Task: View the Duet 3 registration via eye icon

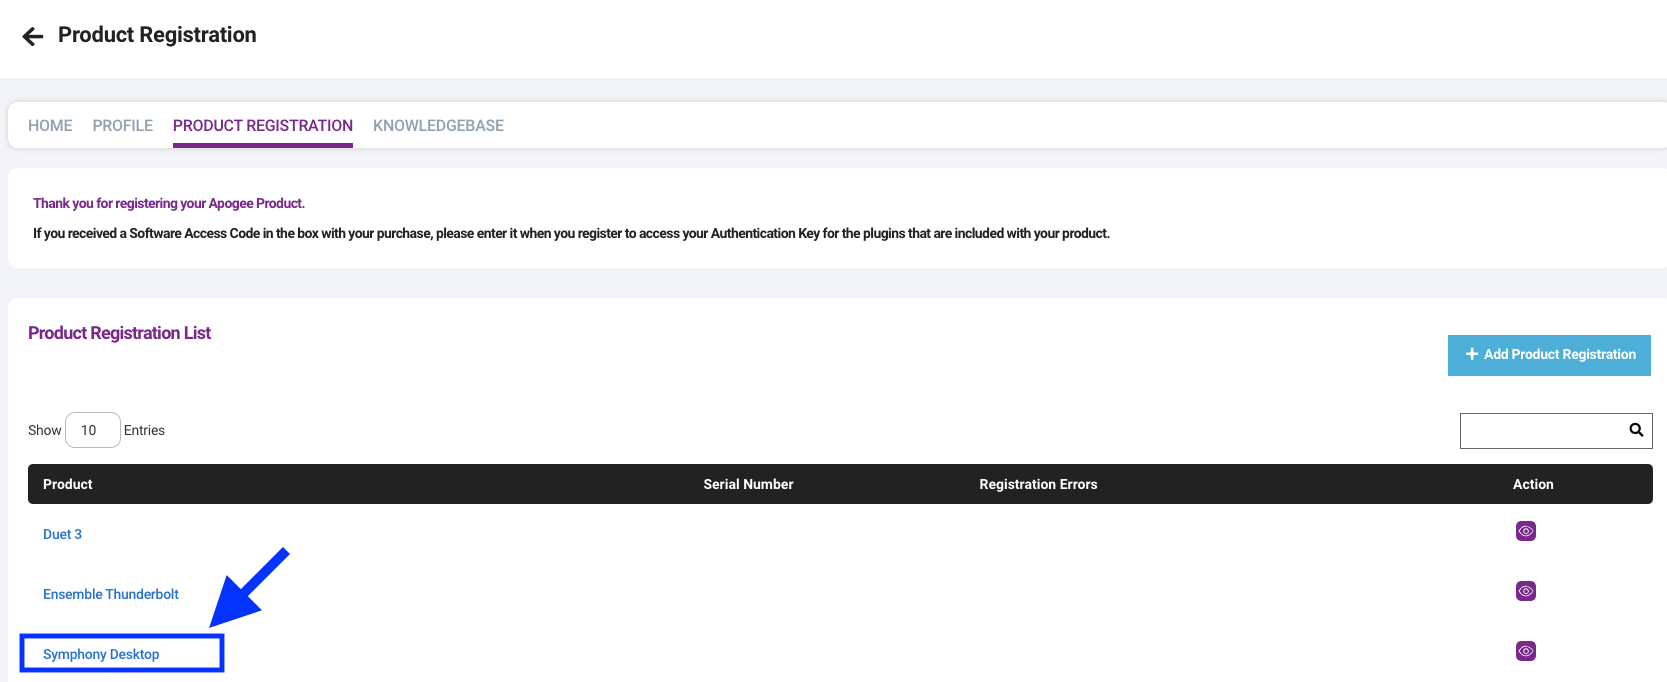Action: 1525,531
